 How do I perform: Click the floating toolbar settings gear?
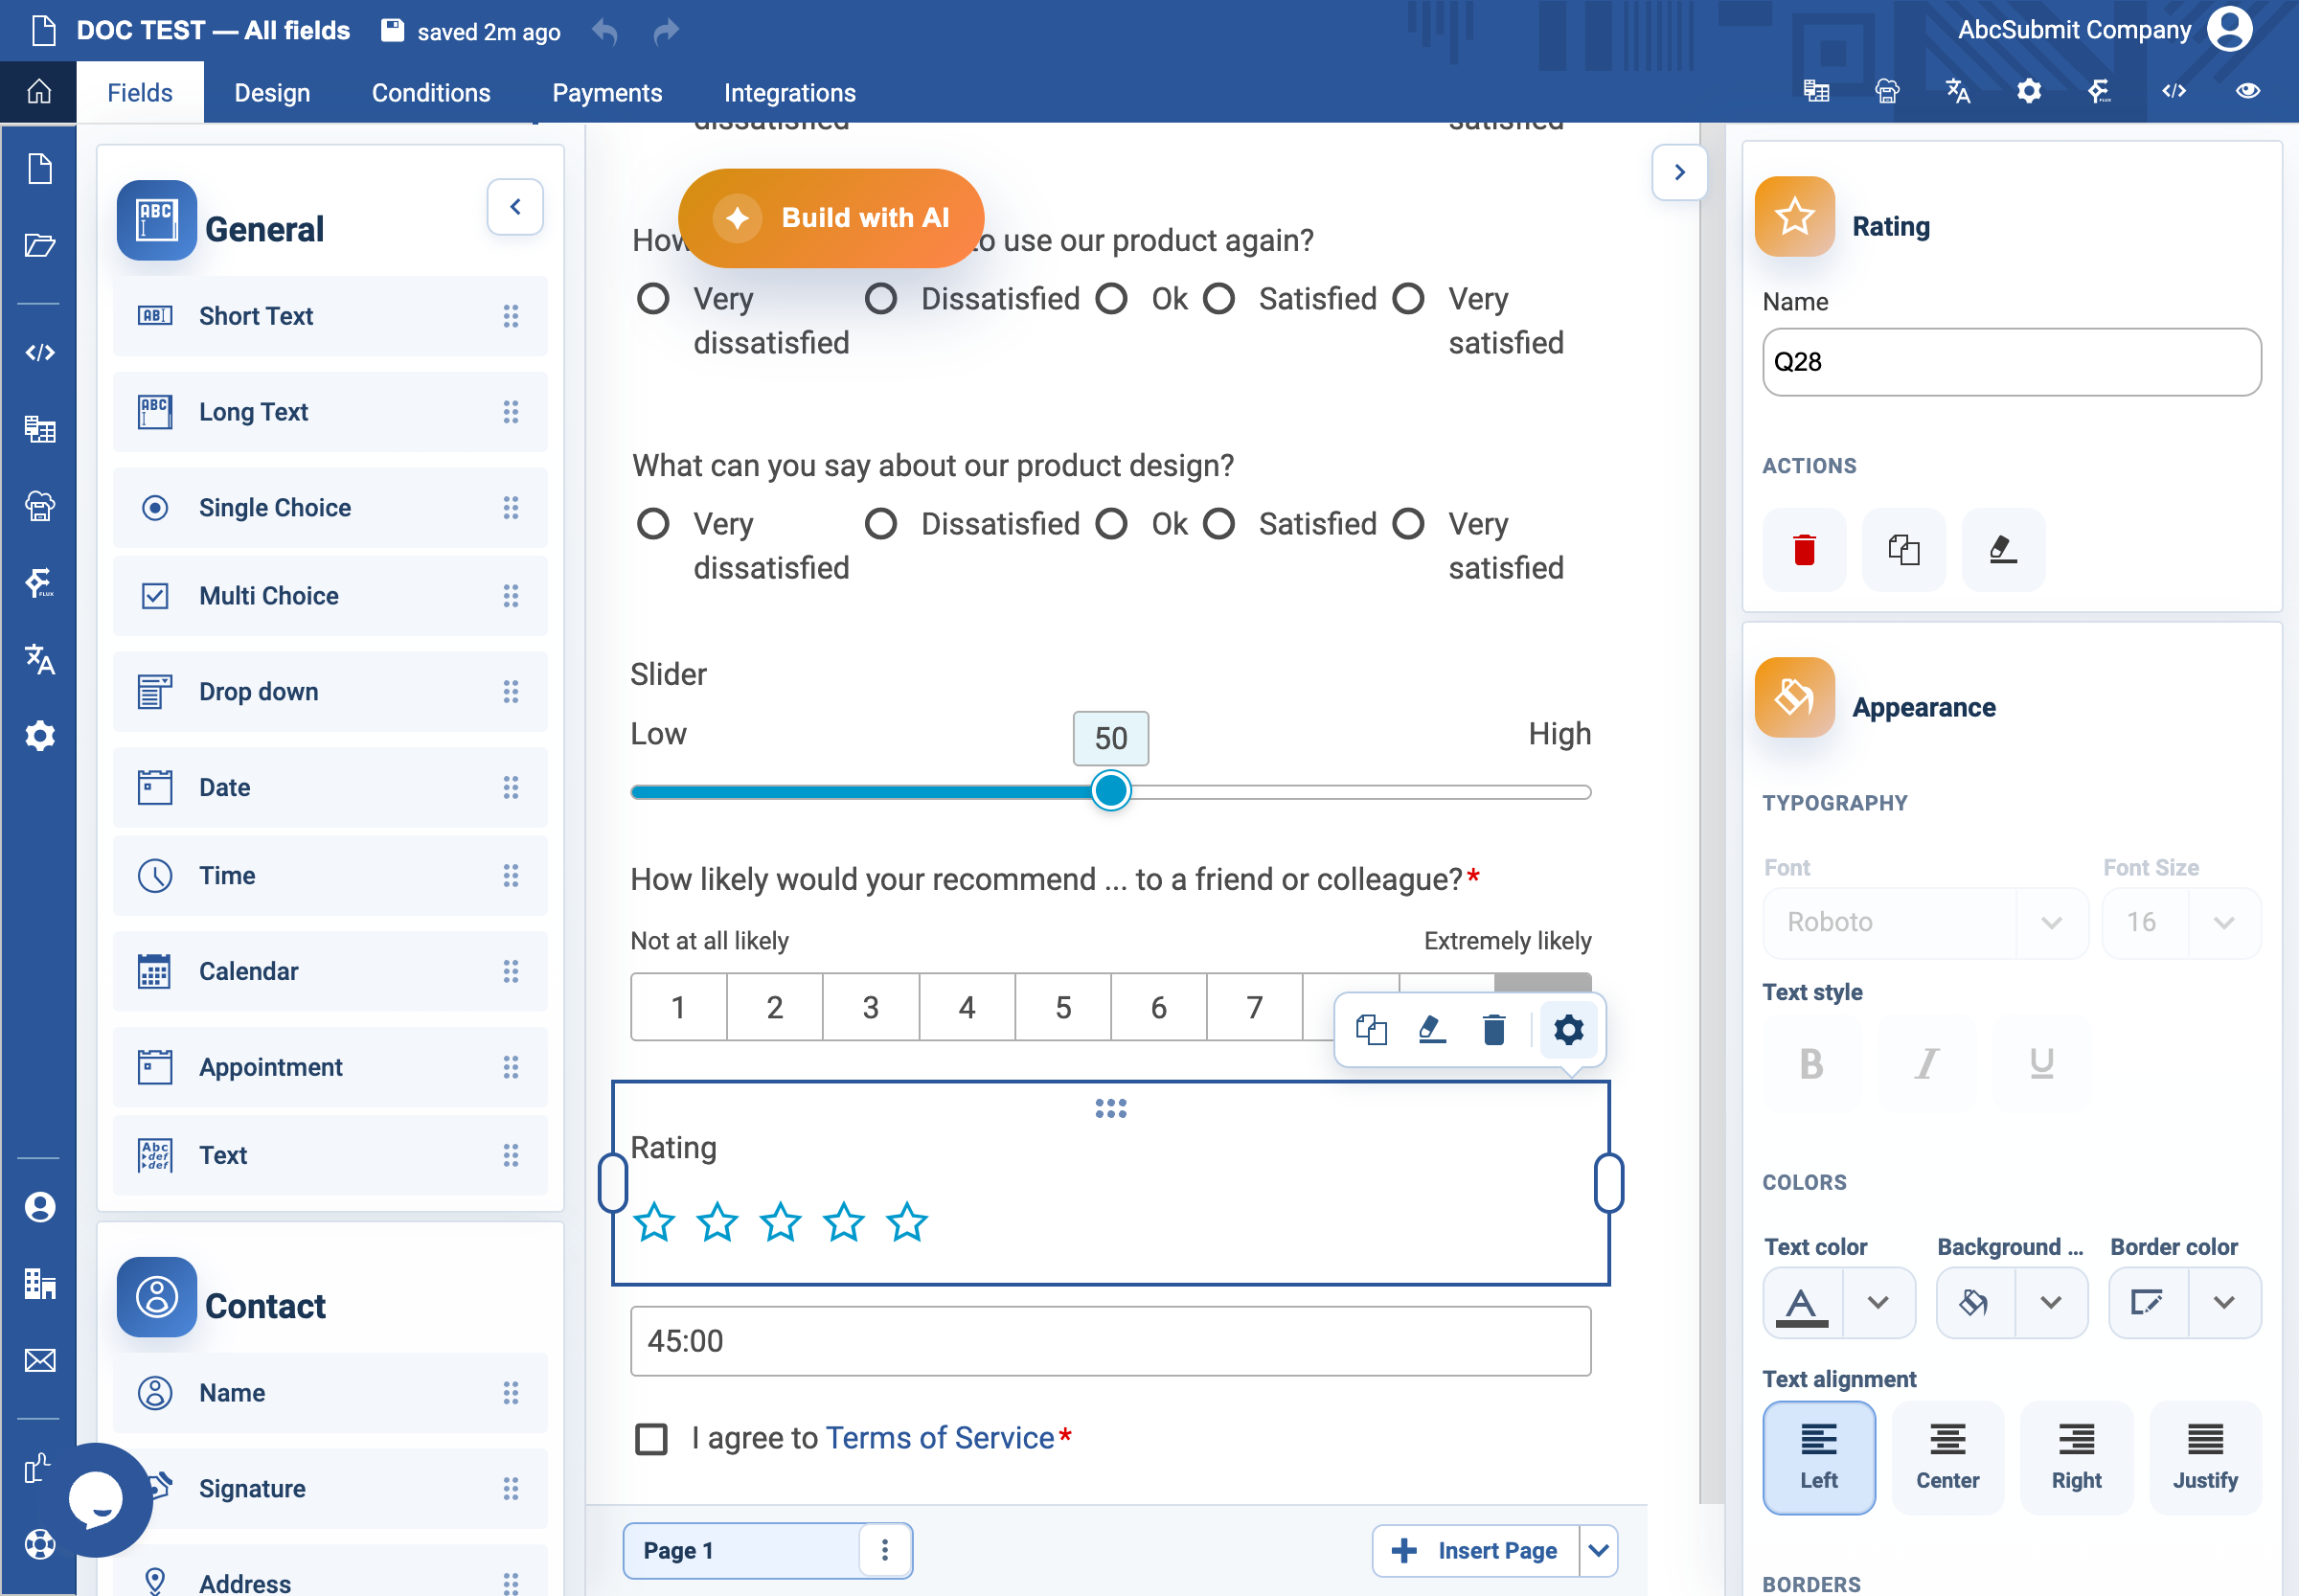click(x=1568, y=1029)
